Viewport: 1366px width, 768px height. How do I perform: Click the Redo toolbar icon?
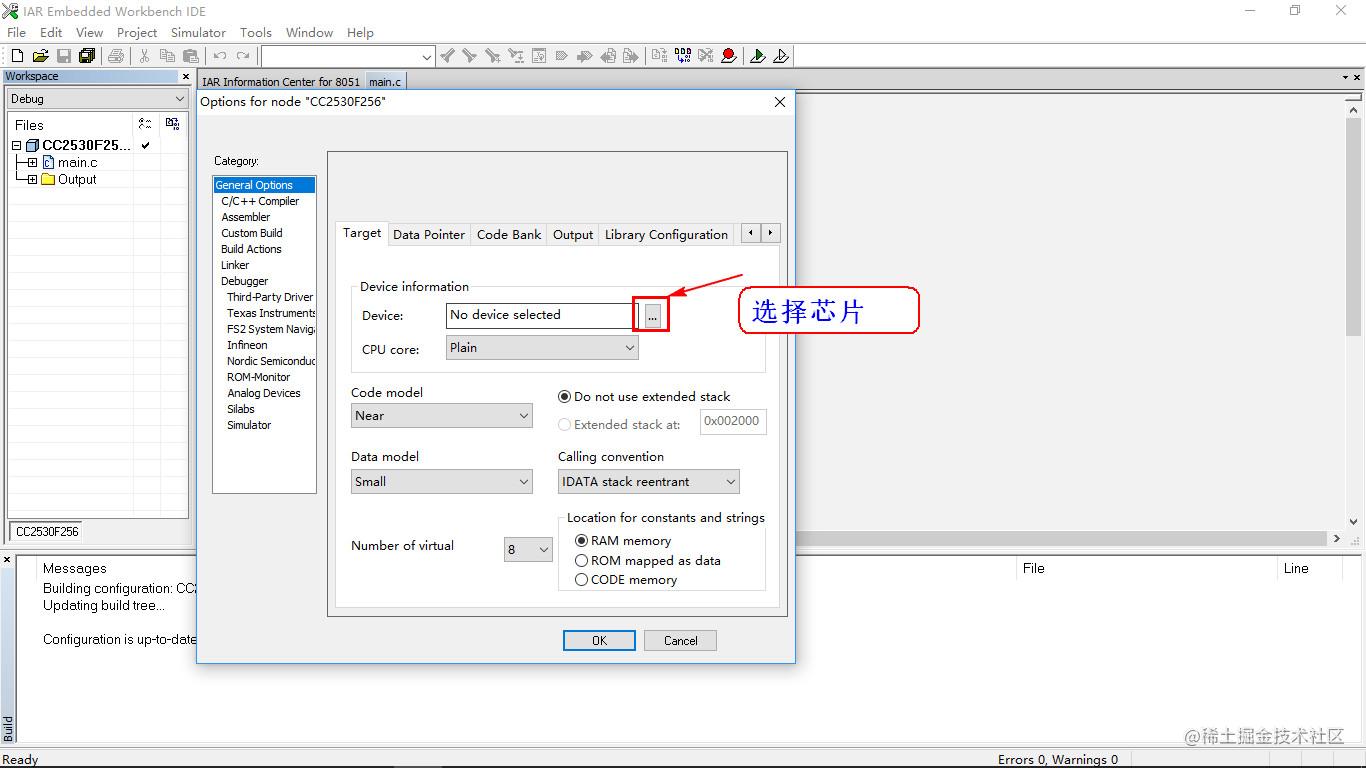(243, 56)
